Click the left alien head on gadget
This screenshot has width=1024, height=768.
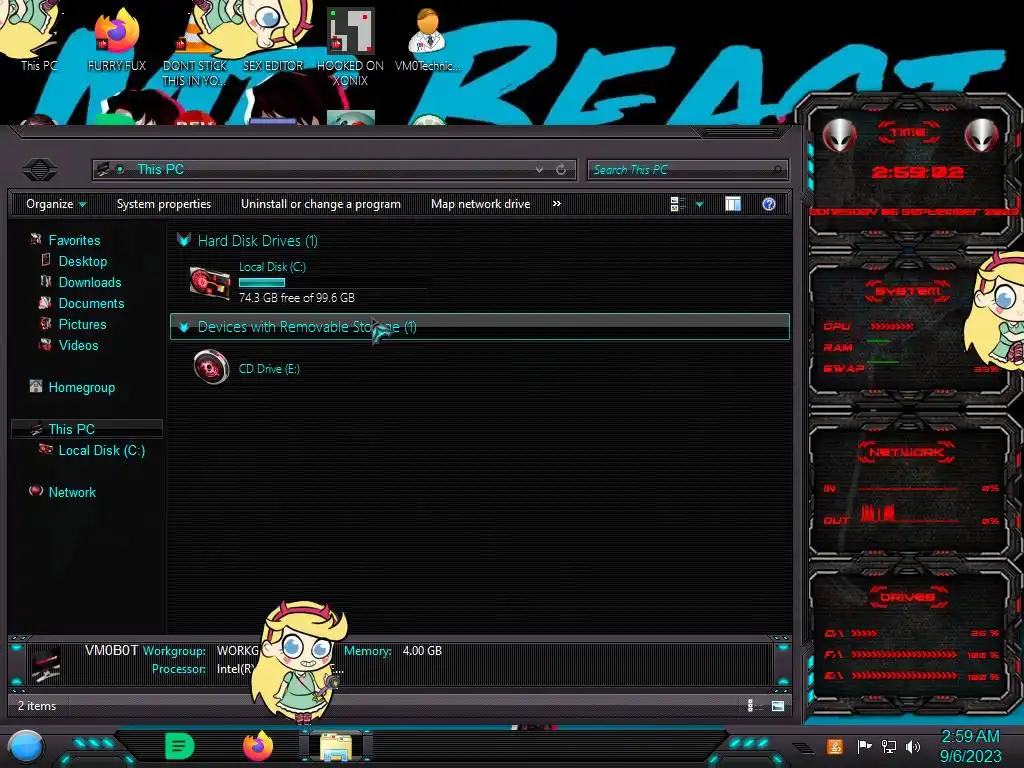pyautogui.click(x=840, y=136)
